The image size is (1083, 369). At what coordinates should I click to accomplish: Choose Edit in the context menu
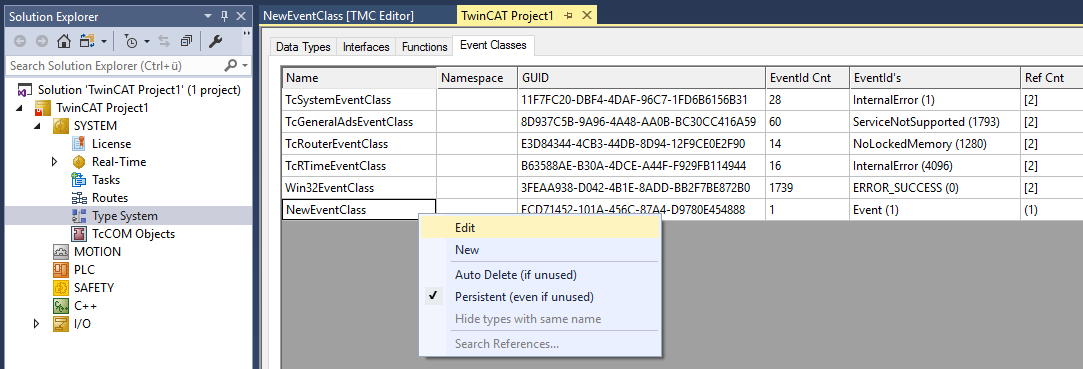click(x=540, y=227)
